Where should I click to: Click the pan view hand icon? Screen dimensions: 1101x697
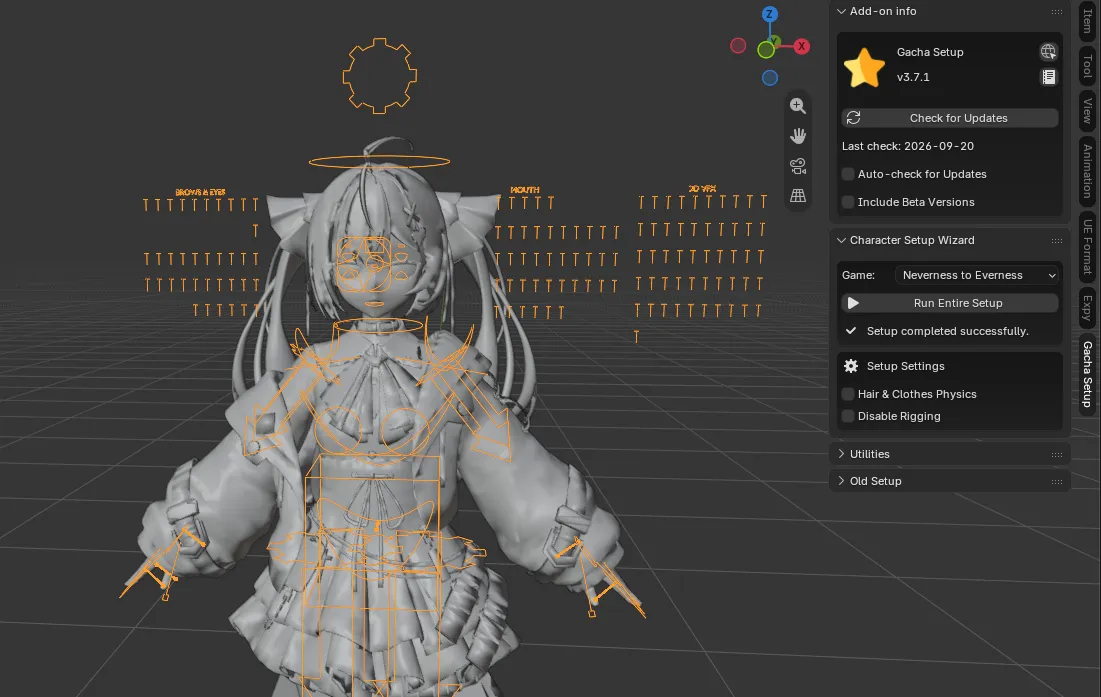pyautogui.click(x=798, y=135)
